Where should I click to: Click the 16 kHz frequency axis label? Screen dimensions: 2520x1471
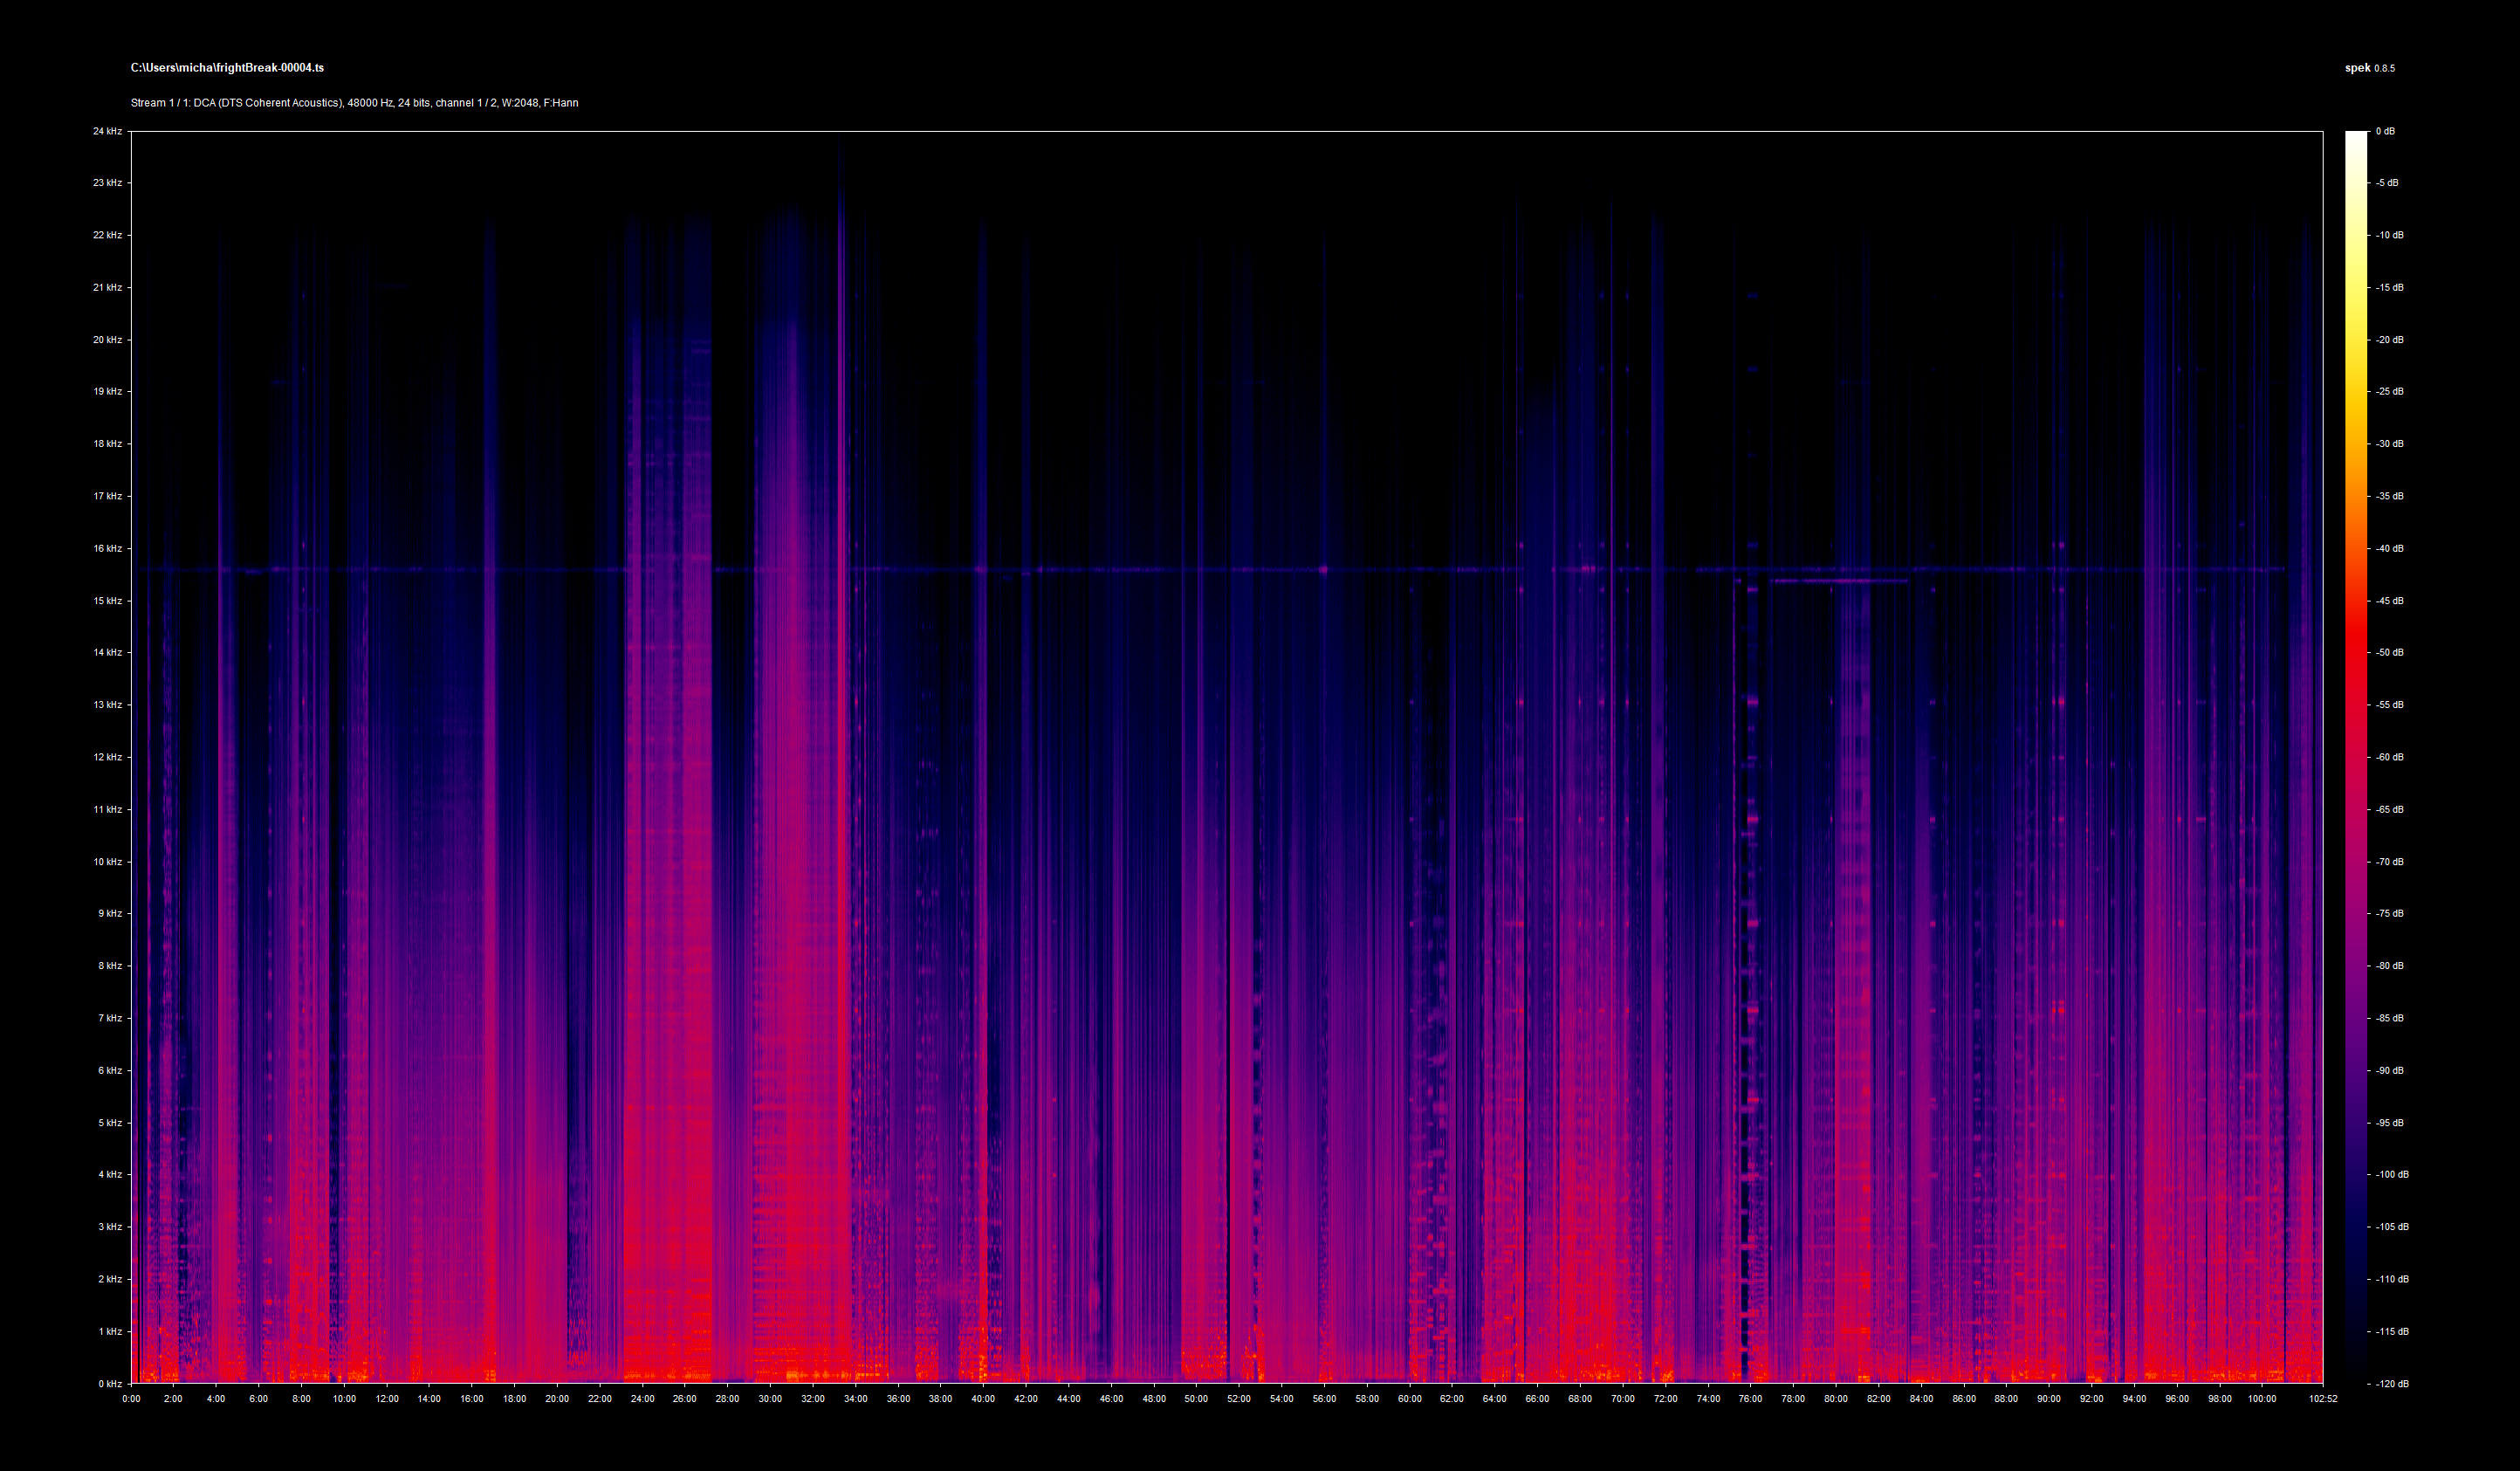coord(107,548)
